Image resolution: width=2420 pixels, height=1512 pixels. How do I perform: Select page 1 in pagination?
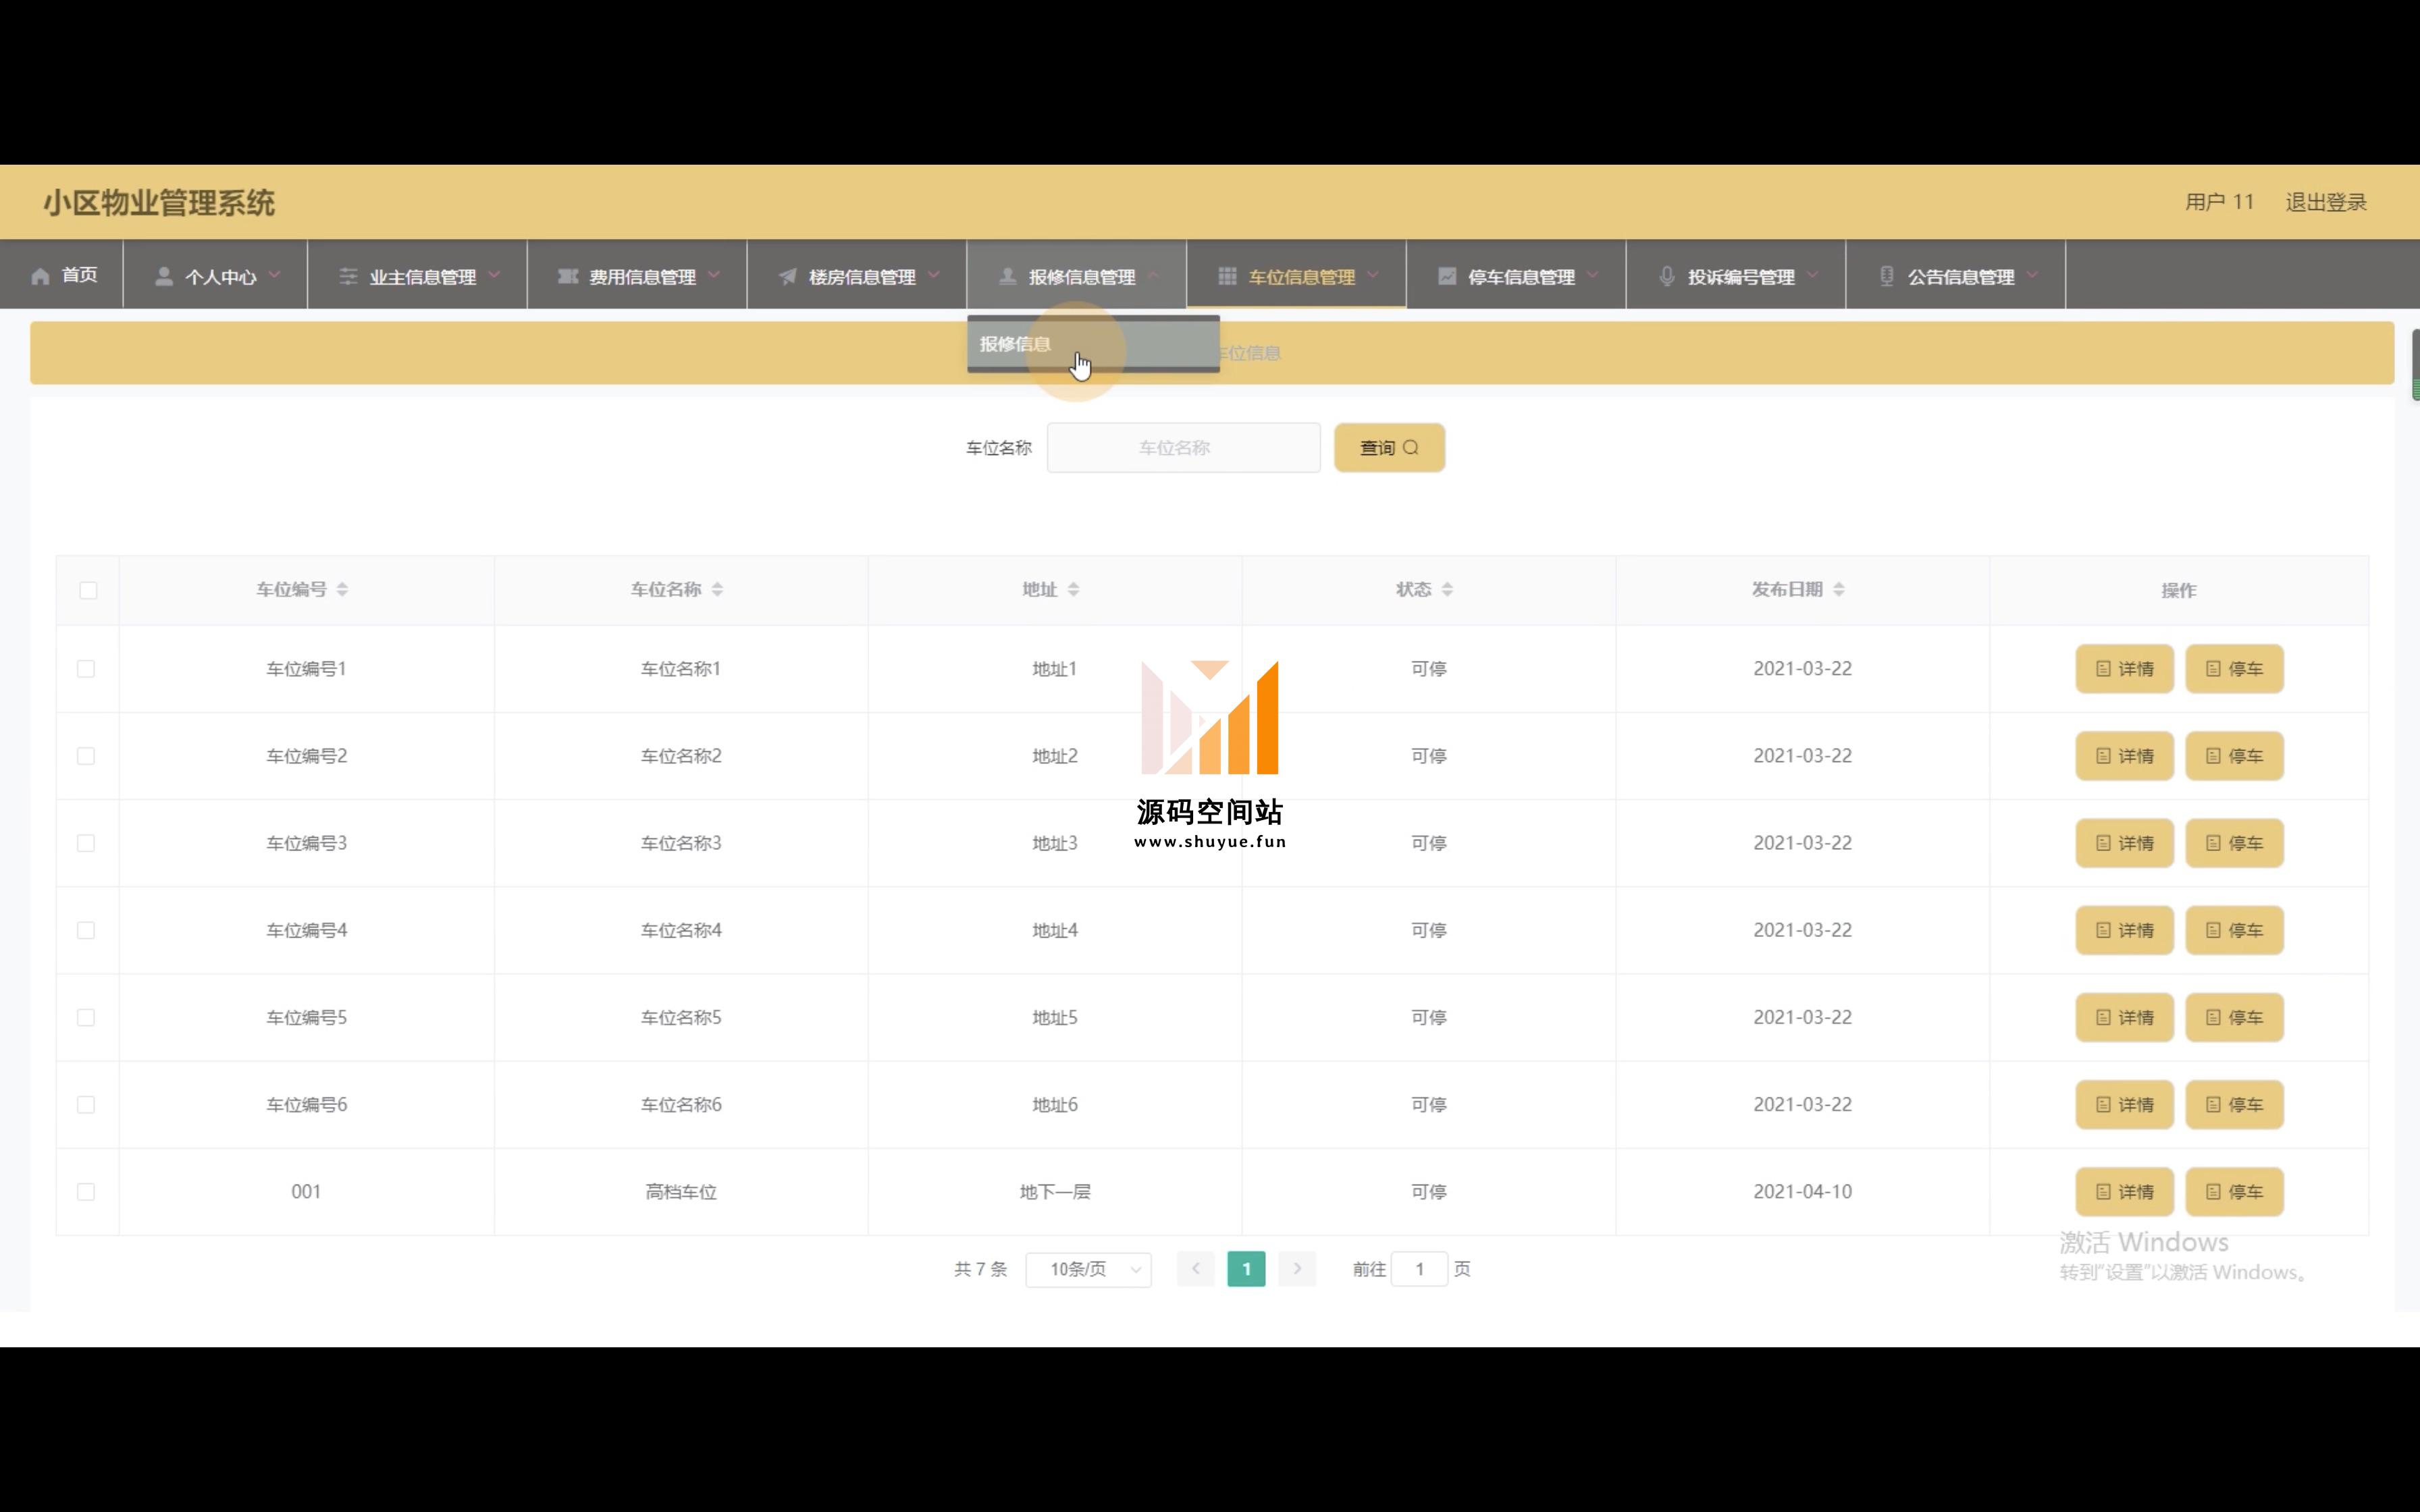(x=1246, y=1269)
